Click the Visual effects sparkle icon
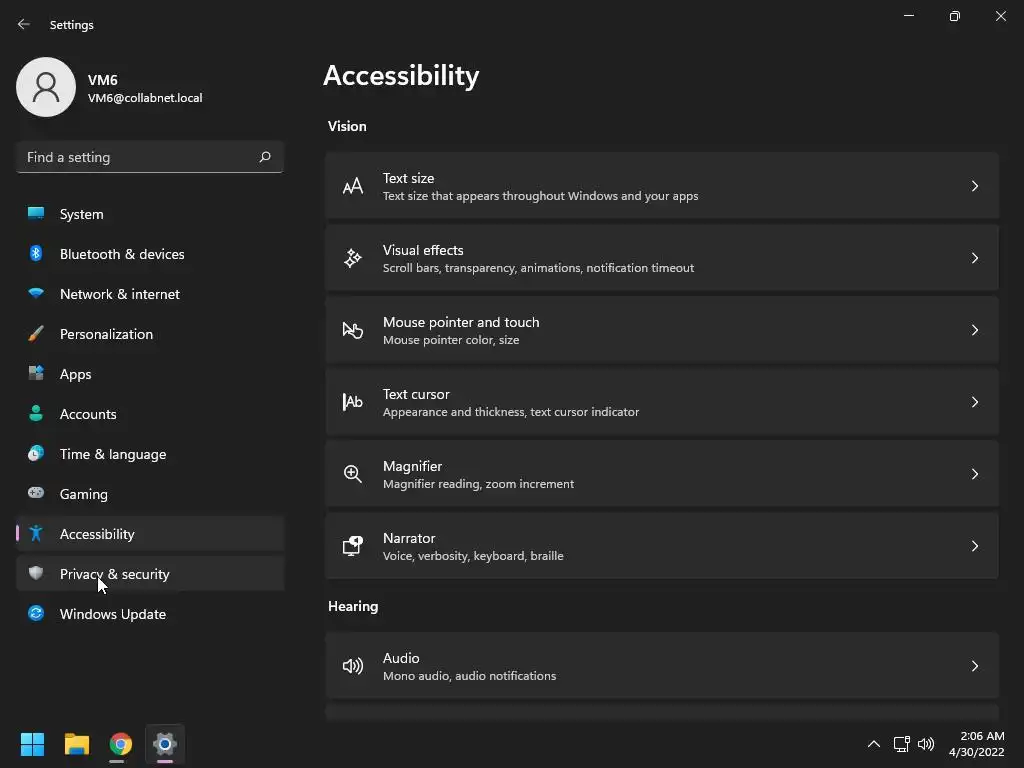 click(353, 258)
